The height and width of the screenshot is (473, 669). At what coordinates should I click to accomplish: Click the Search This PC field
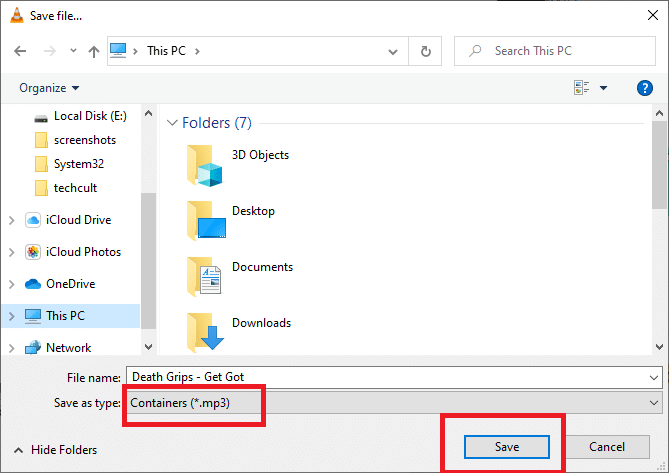coord(555,51)
